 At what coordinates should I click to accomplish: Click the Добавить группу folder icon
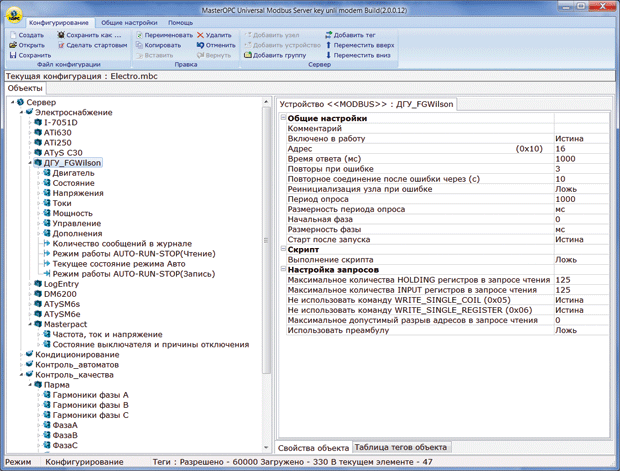[x=248, y=55]
